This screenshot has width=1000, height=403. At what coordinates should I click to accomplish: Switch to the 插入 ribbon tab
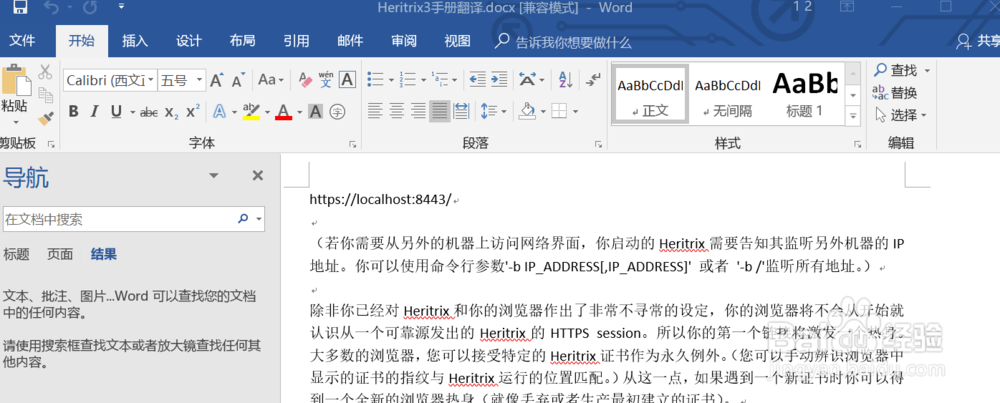pos(135,41)
